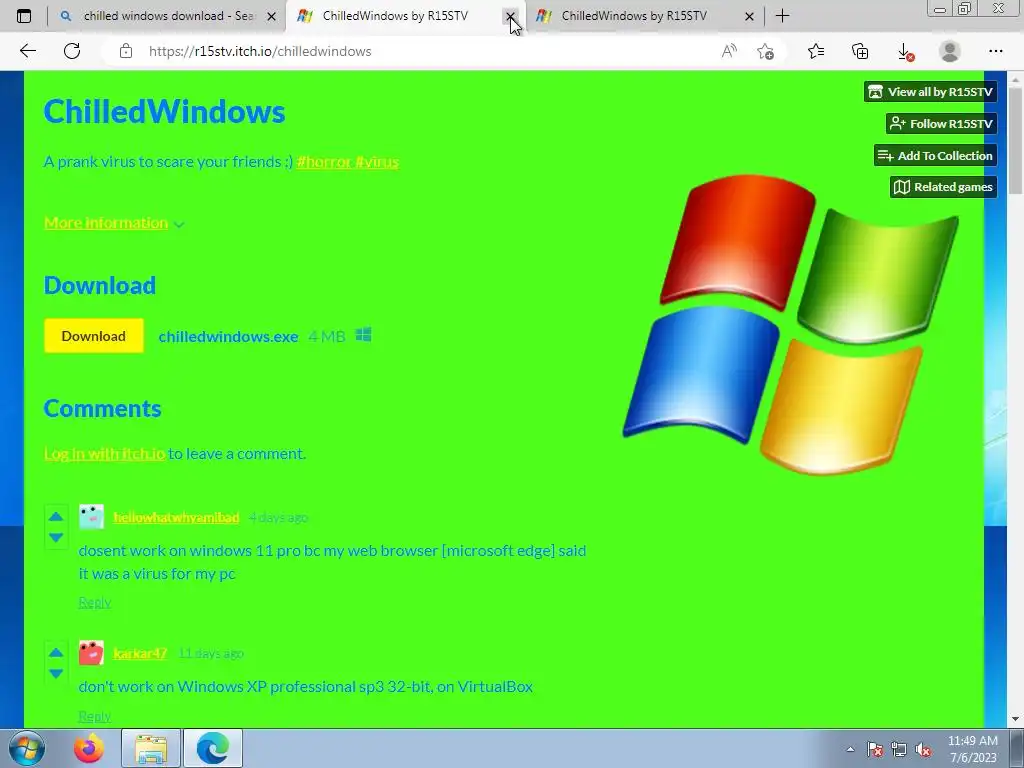The image size is (1024, 768).
Task: Click the '4 days ago' comment timestamp
Action: 278,517
